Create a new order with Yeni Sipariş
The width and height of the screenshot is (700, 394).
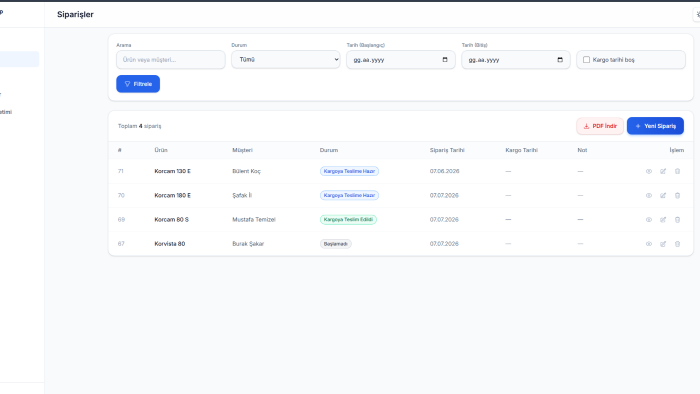tap(655, 126)
